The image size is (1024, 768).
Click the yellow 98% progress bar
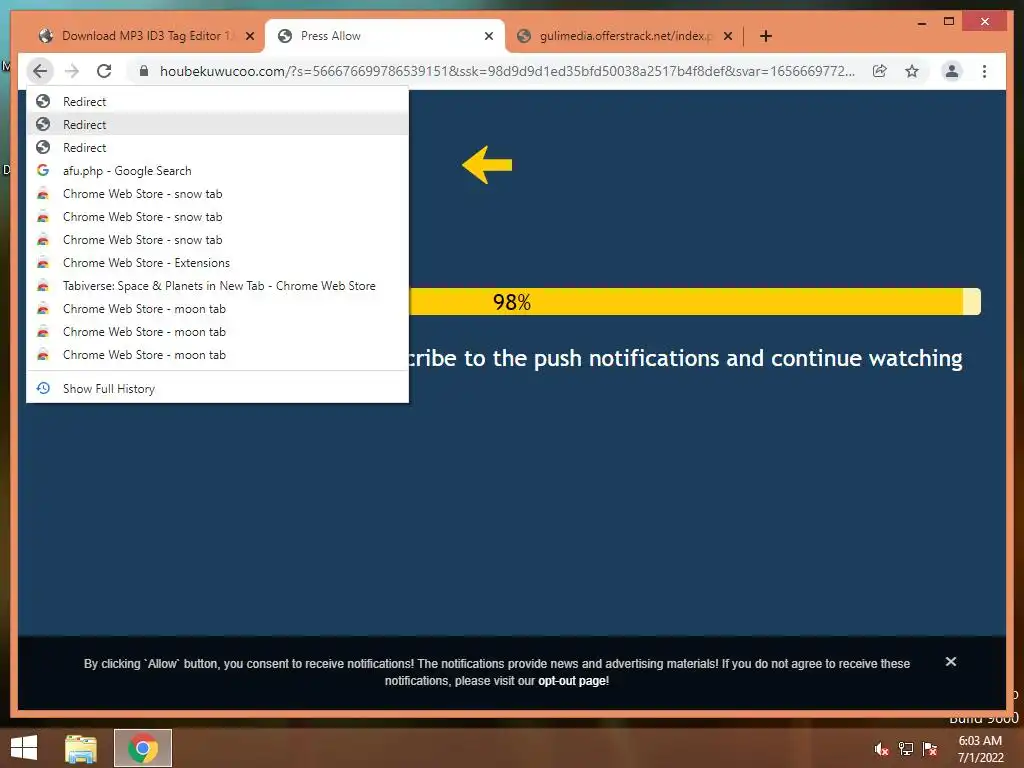coord(695,302)
